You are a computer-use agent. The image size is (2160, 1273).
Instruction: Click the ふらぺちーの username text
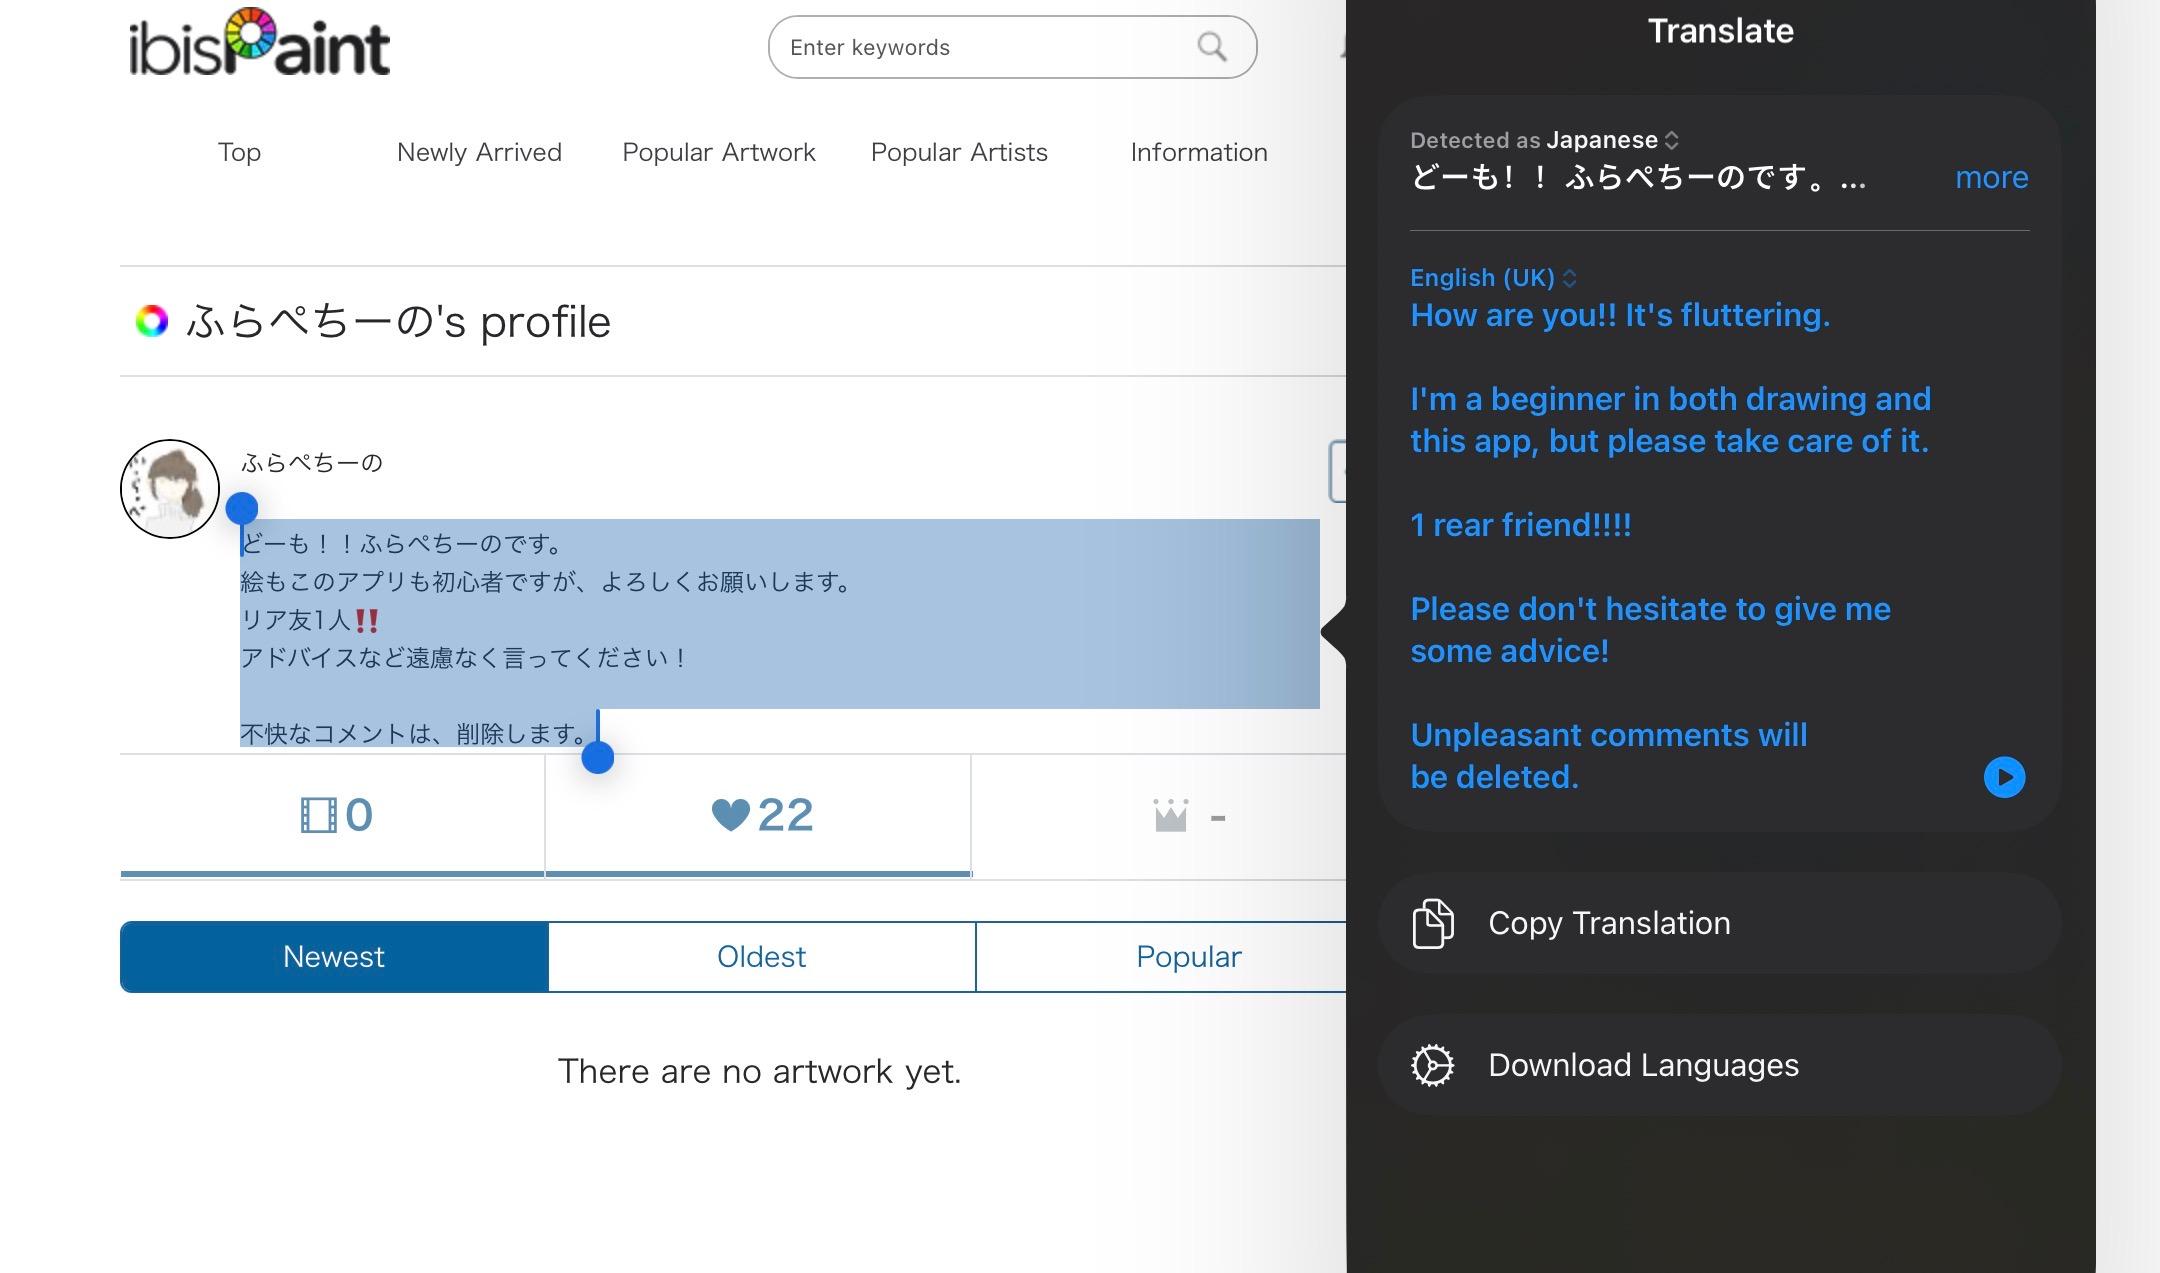point(311,463)
